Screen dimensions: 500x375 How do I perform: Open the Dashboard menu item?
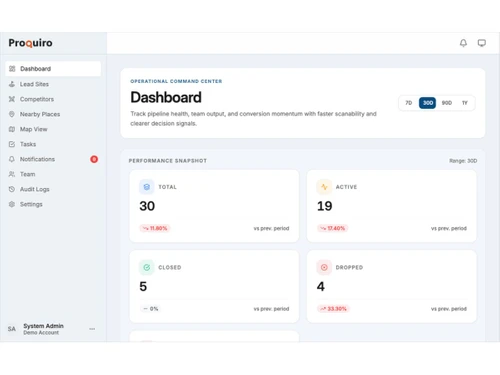pos(53,69)
